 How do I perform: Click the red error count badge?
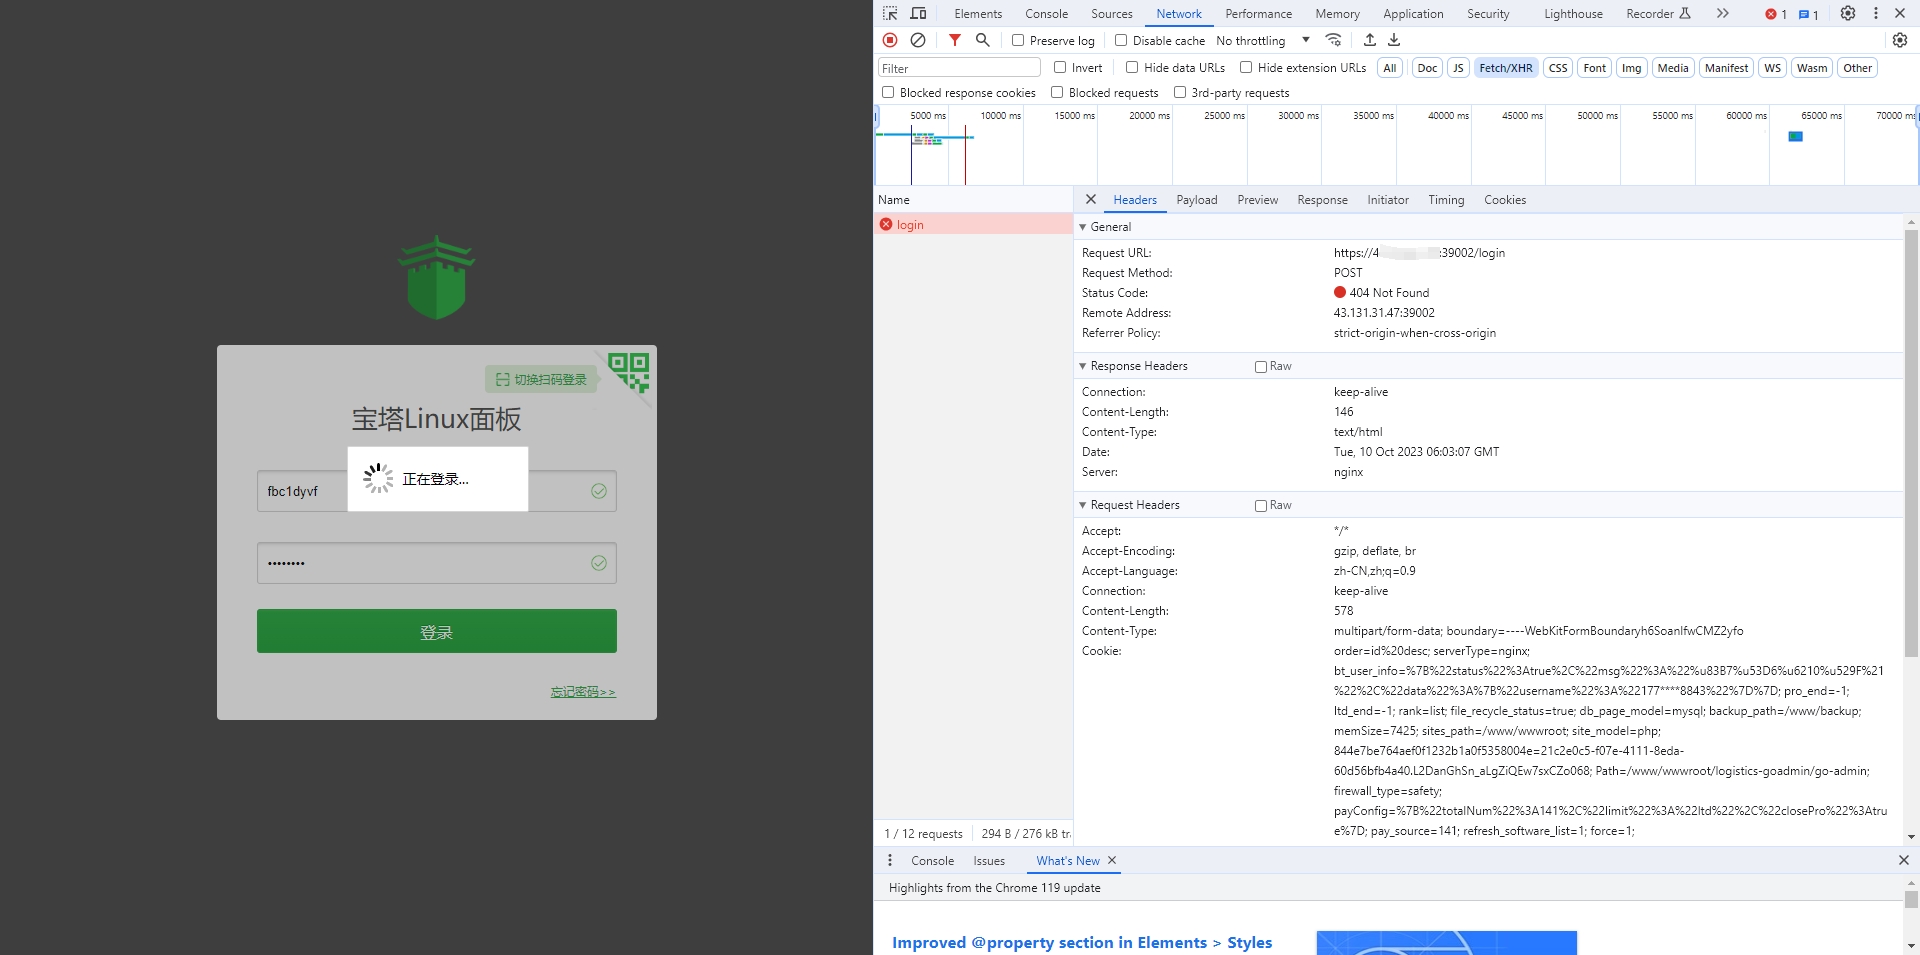(1776, 14)
